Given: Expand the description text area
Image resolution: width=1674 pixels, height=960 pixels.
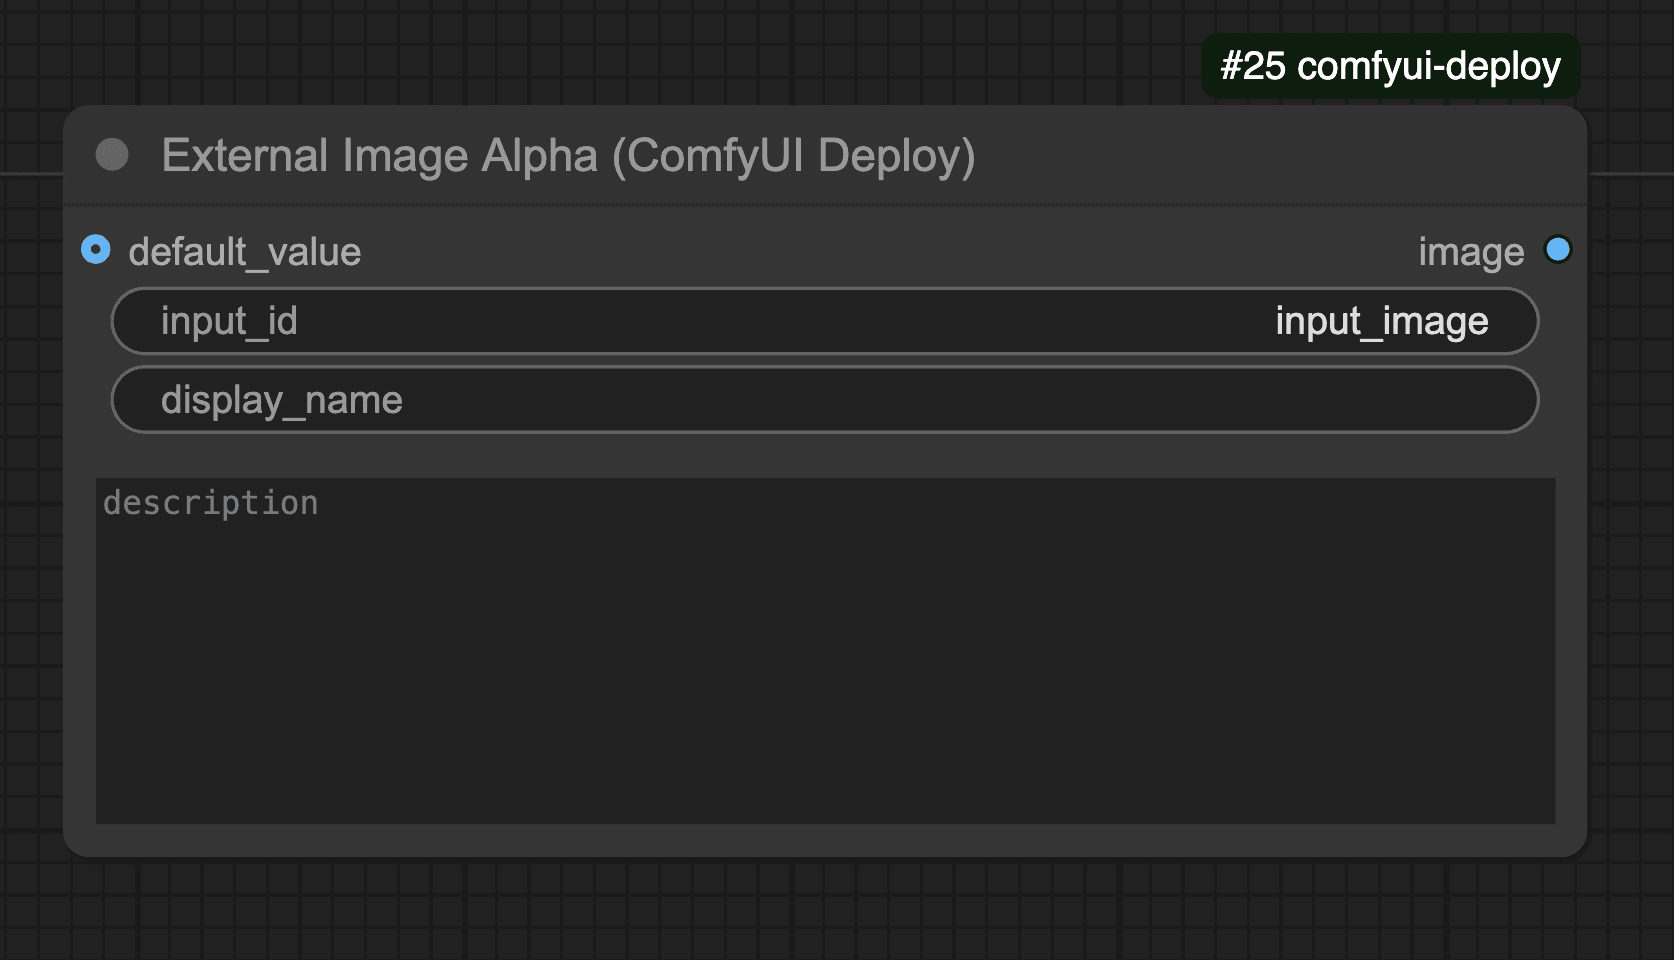Looking at the screenshot, I should [x=825, y=650].
